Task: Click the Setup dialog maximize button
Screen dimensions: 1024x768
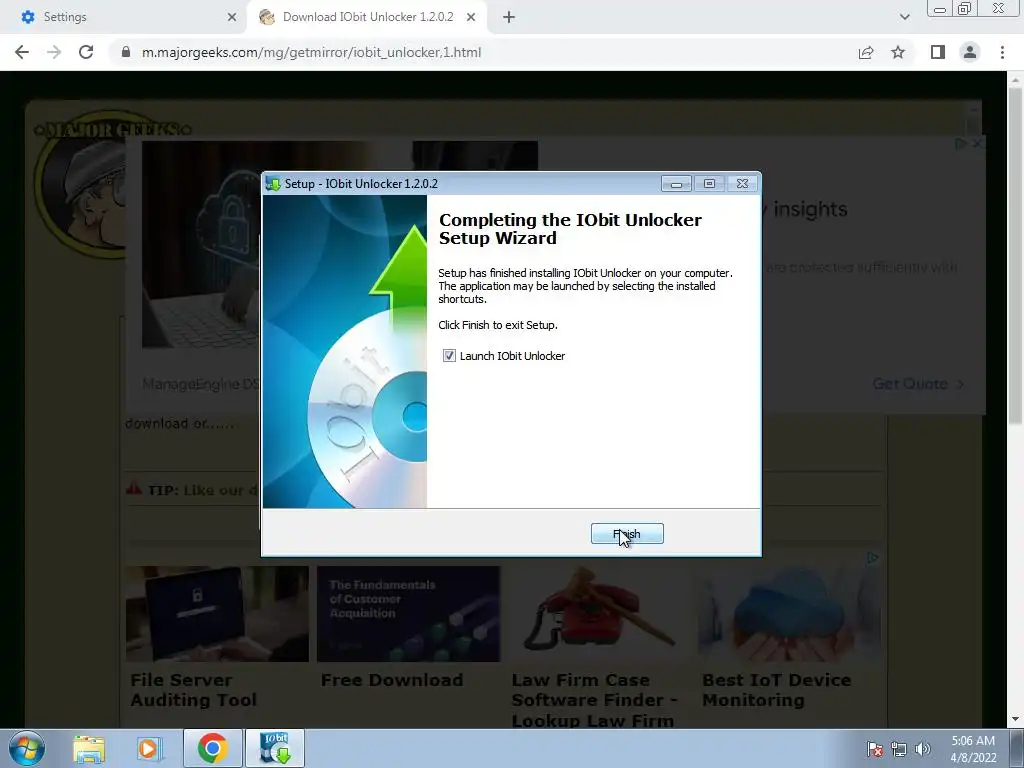Action: [709, 184]
